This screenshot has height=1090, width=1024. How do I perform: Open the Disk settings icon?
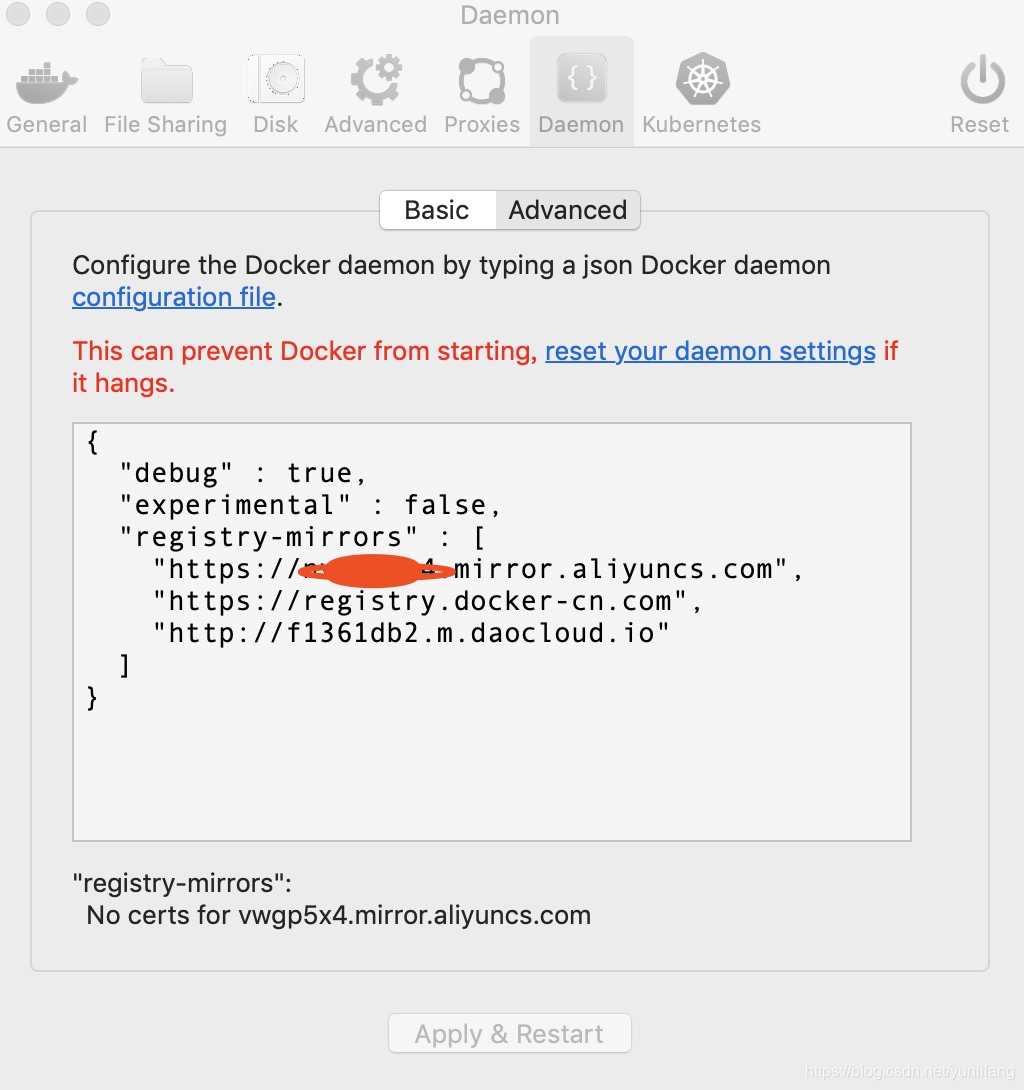(276, 79)
